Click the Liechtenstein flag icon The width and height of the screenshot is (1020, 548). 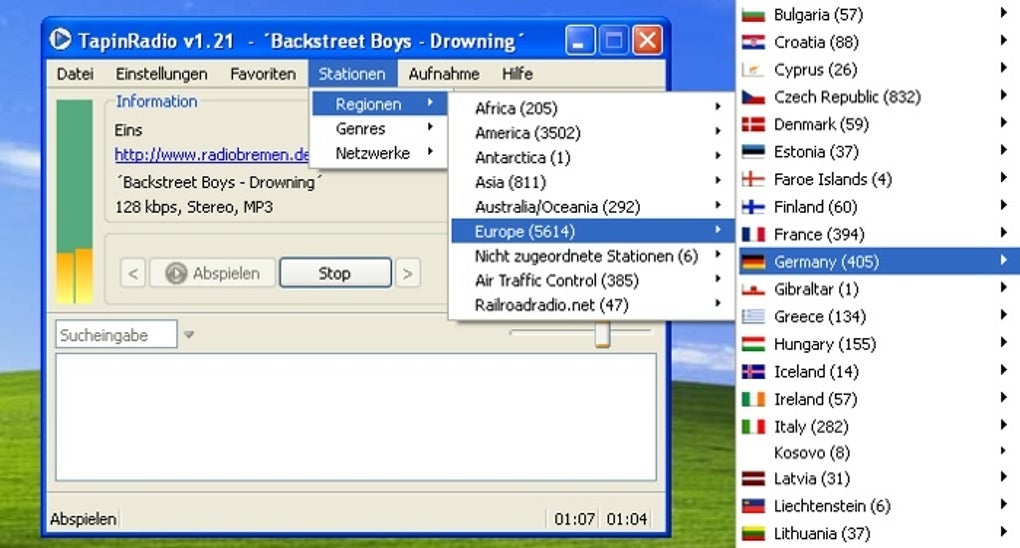tap(753, 506)
